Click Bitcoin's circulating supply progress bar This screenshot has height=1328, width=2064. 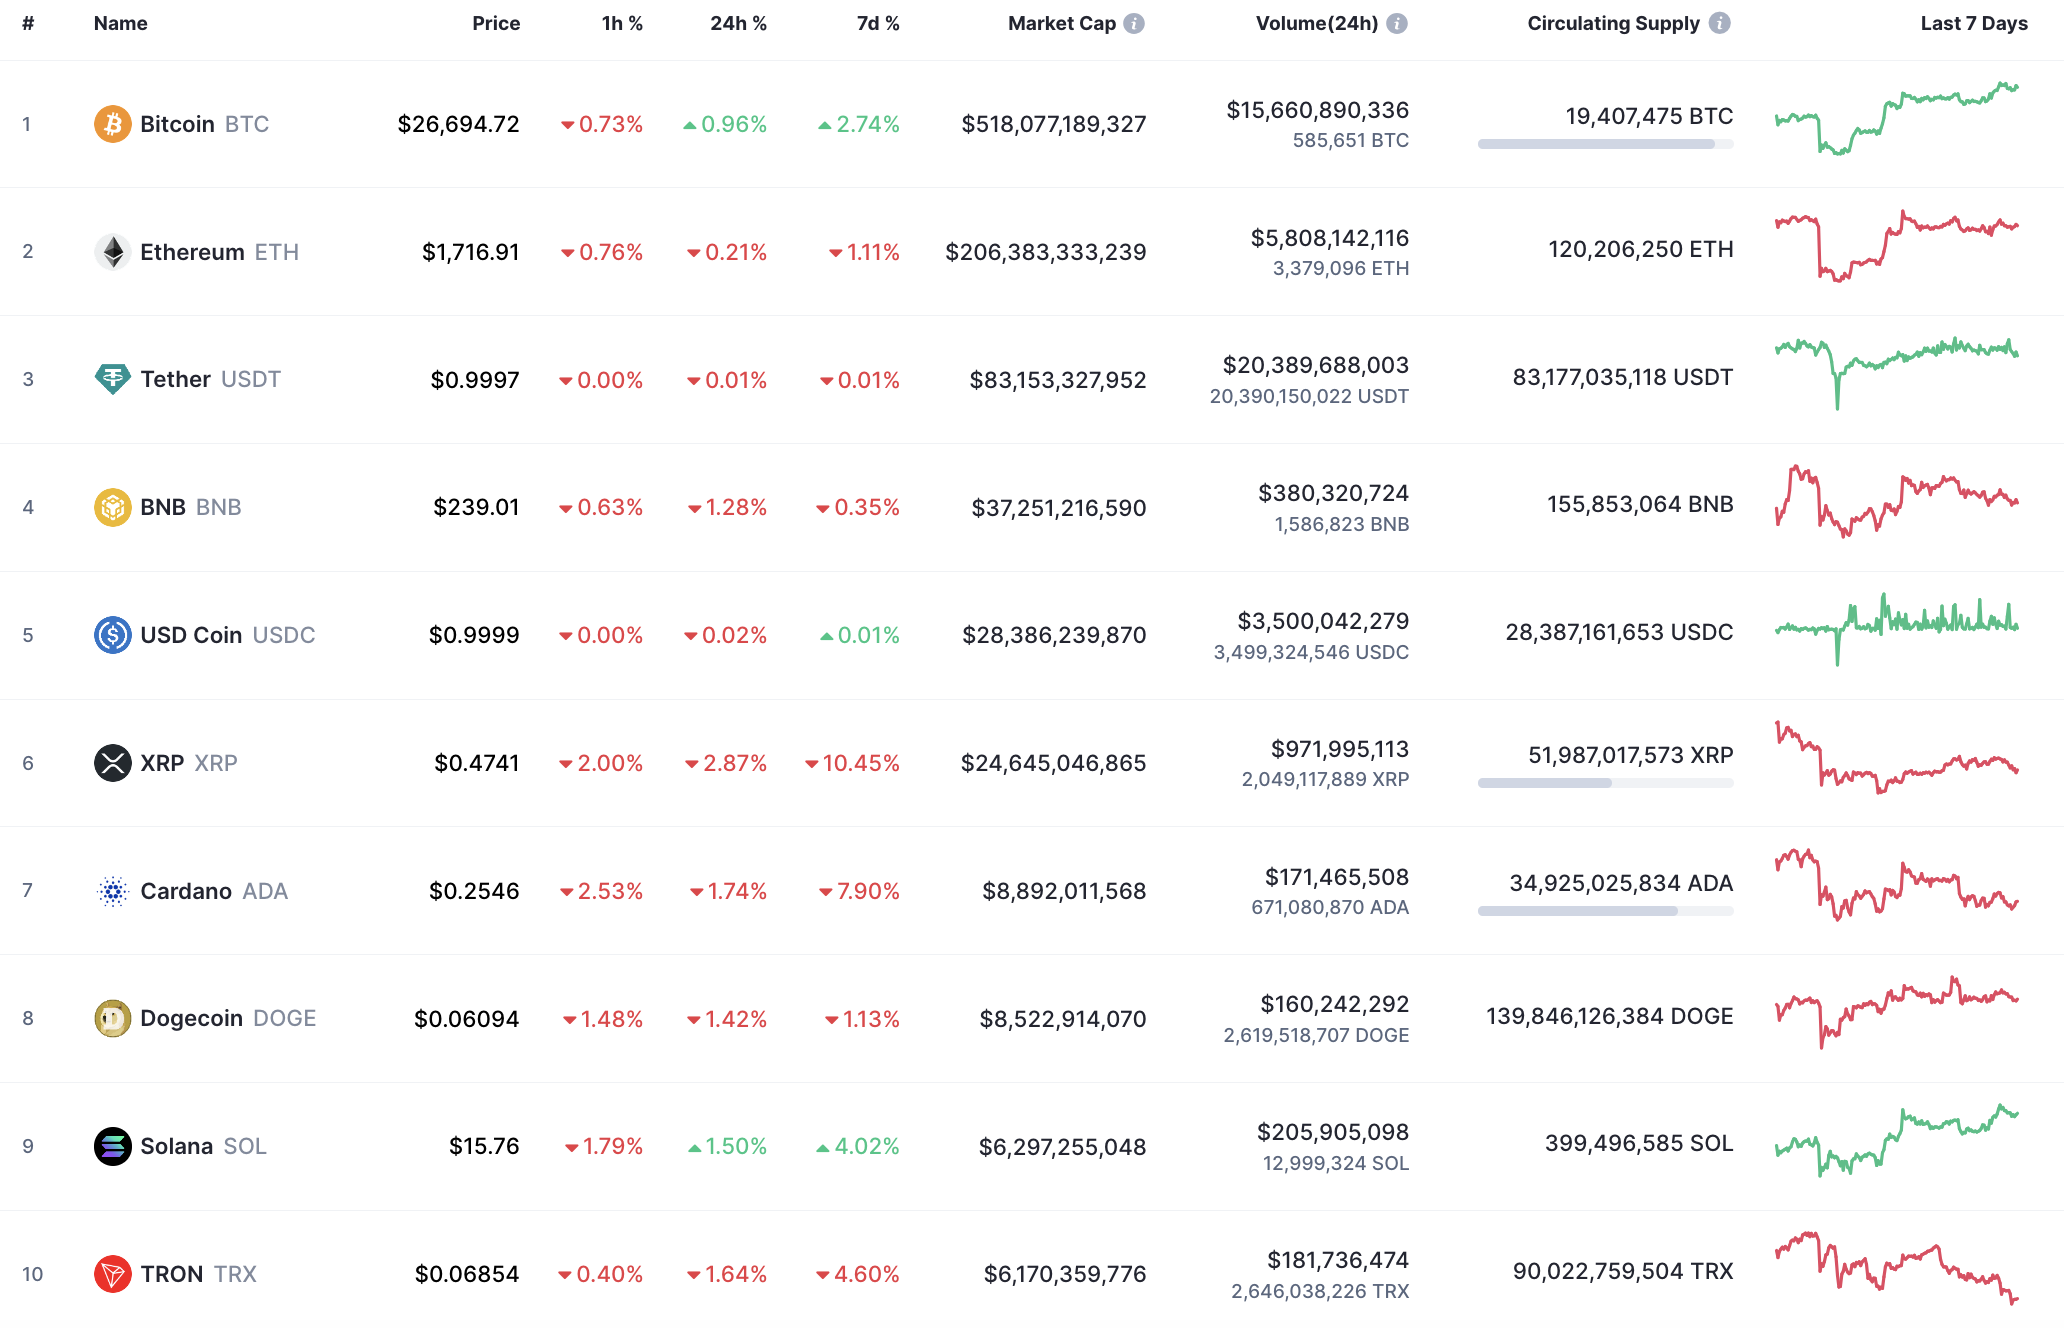click(1605, 144)
